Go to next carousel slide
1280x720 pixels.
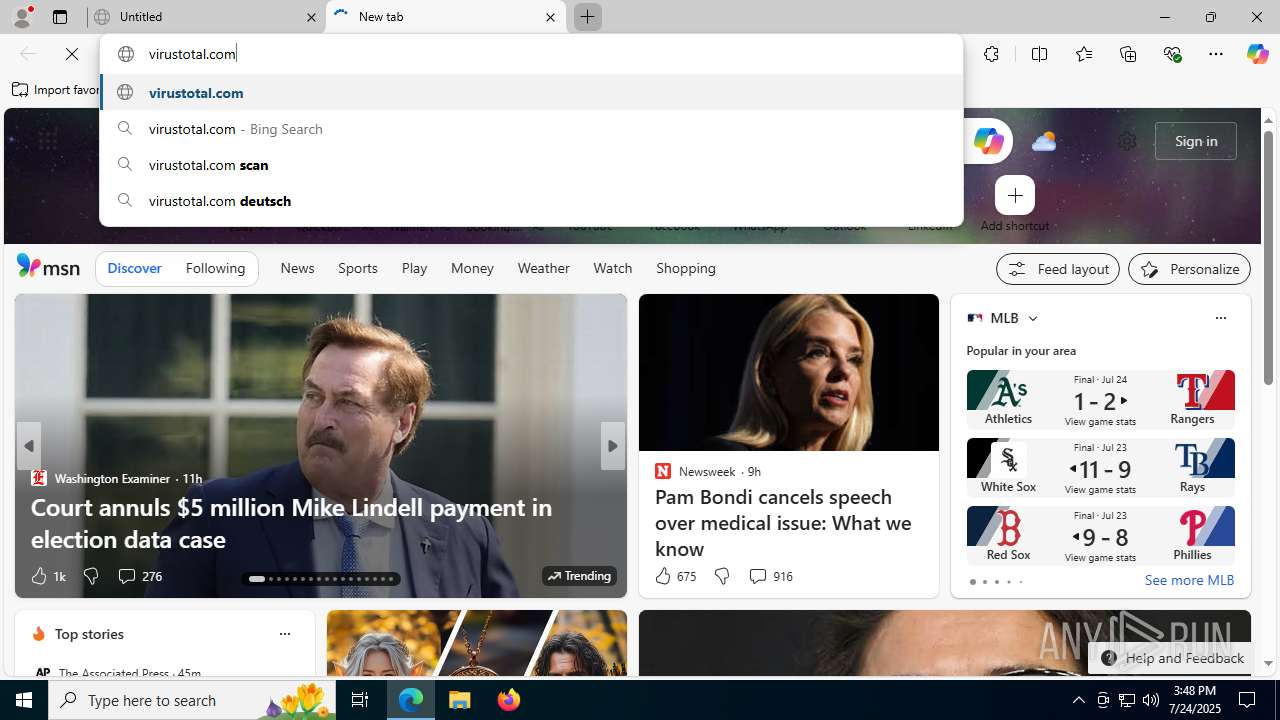point(612,446)
